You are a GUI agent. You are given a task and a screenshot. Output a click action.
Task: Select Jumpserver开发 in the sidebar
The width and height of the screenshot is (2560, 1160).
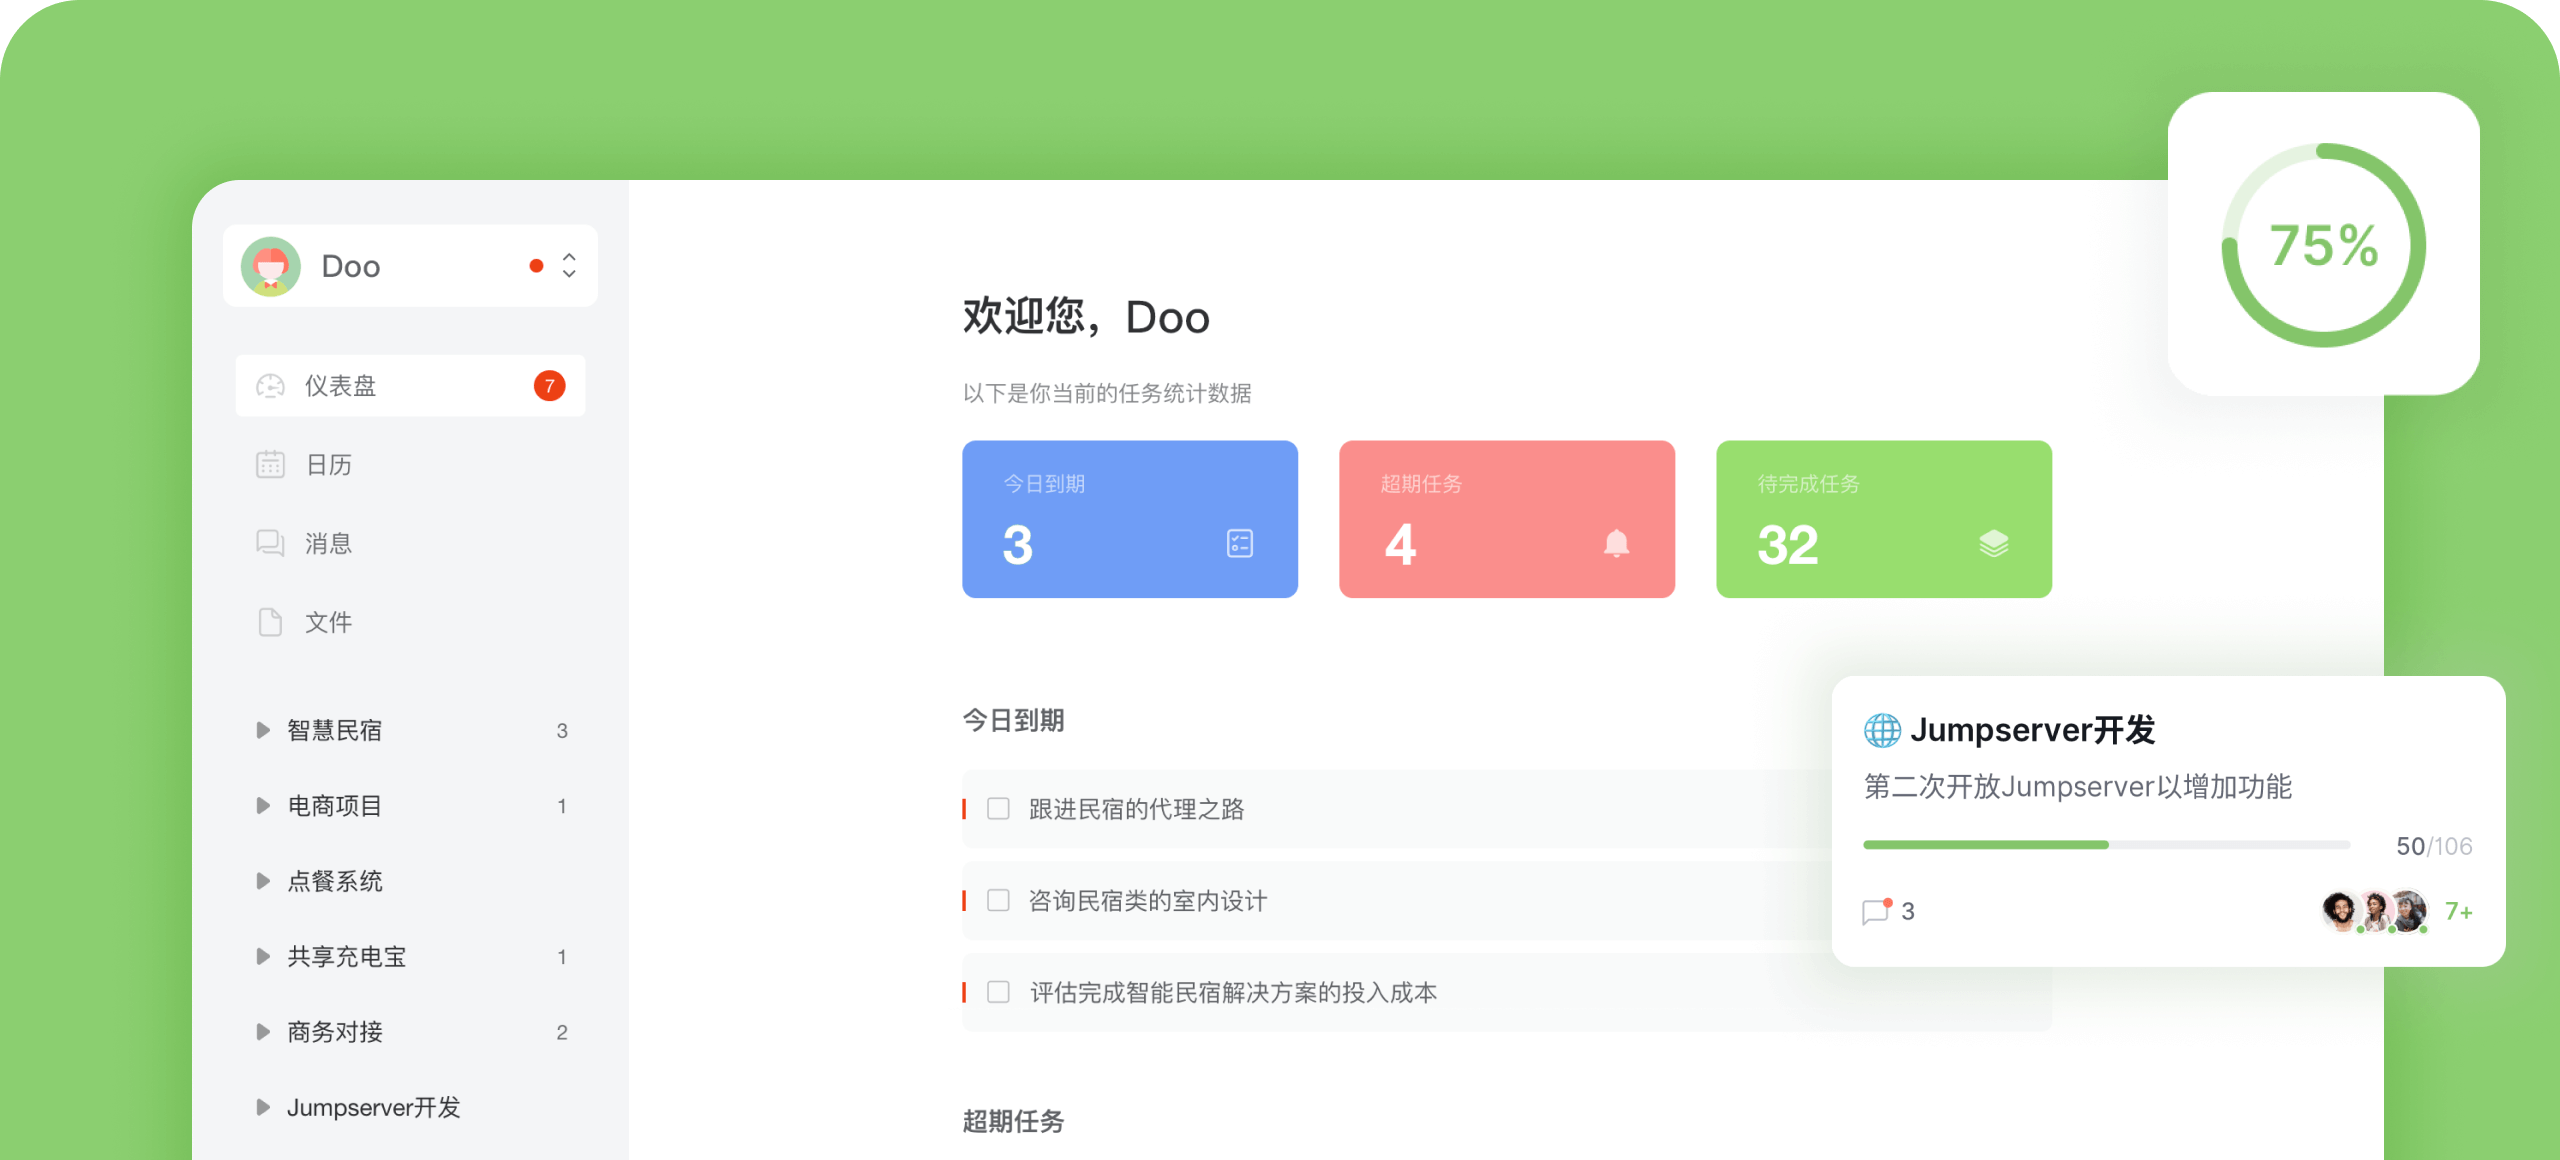(x=375, y=1107)
